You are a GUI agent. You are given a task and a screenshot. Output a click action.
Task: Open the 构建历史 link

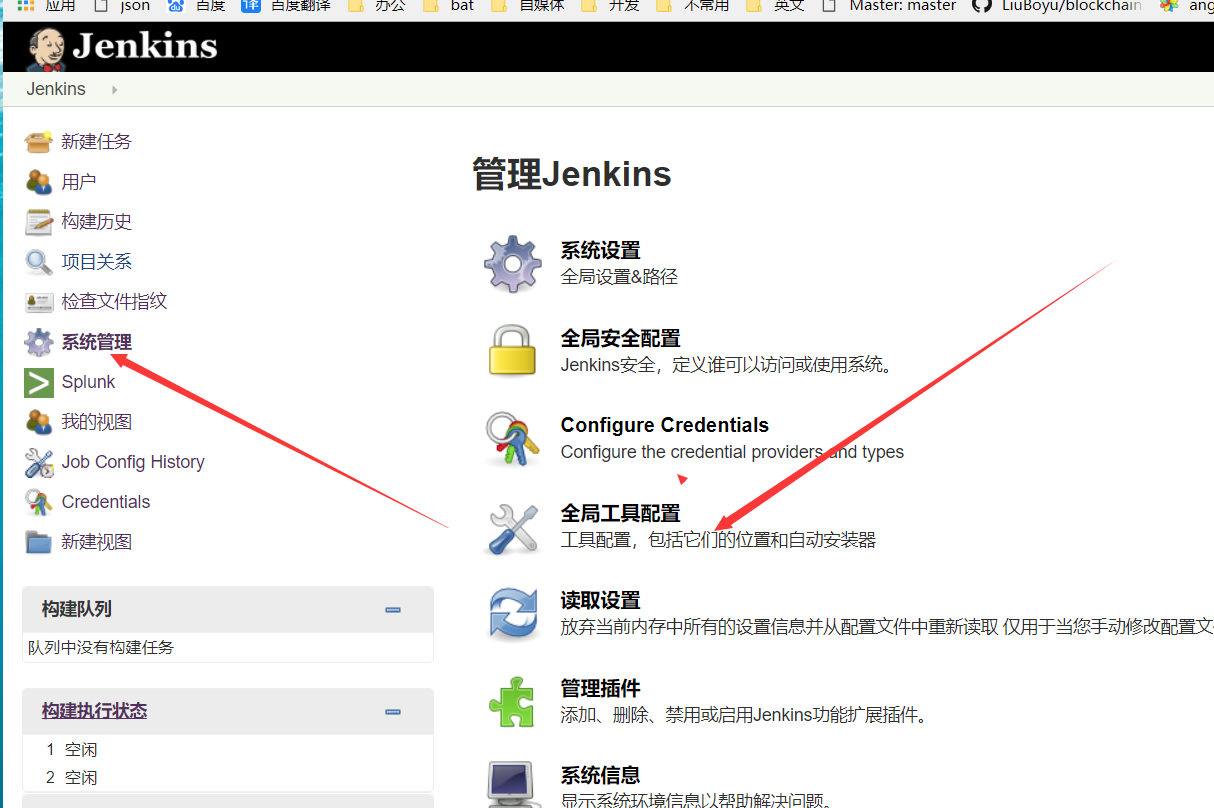96,222
